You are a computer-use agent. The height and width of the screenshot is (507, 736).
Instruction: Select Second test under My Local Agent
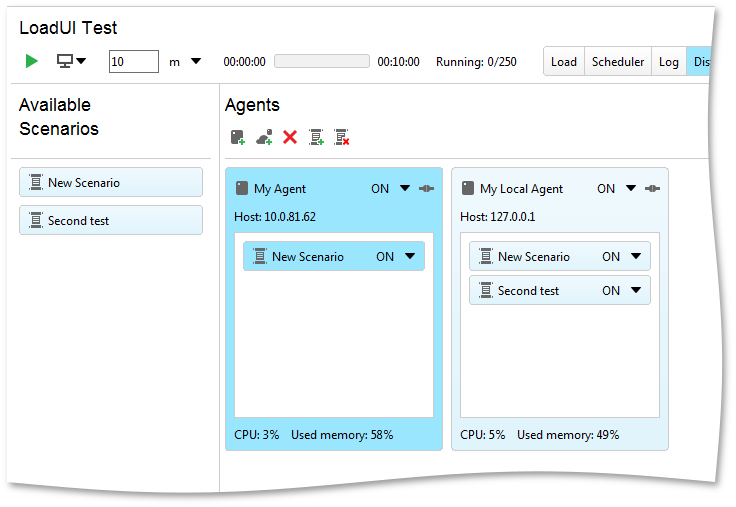point(560,290)
